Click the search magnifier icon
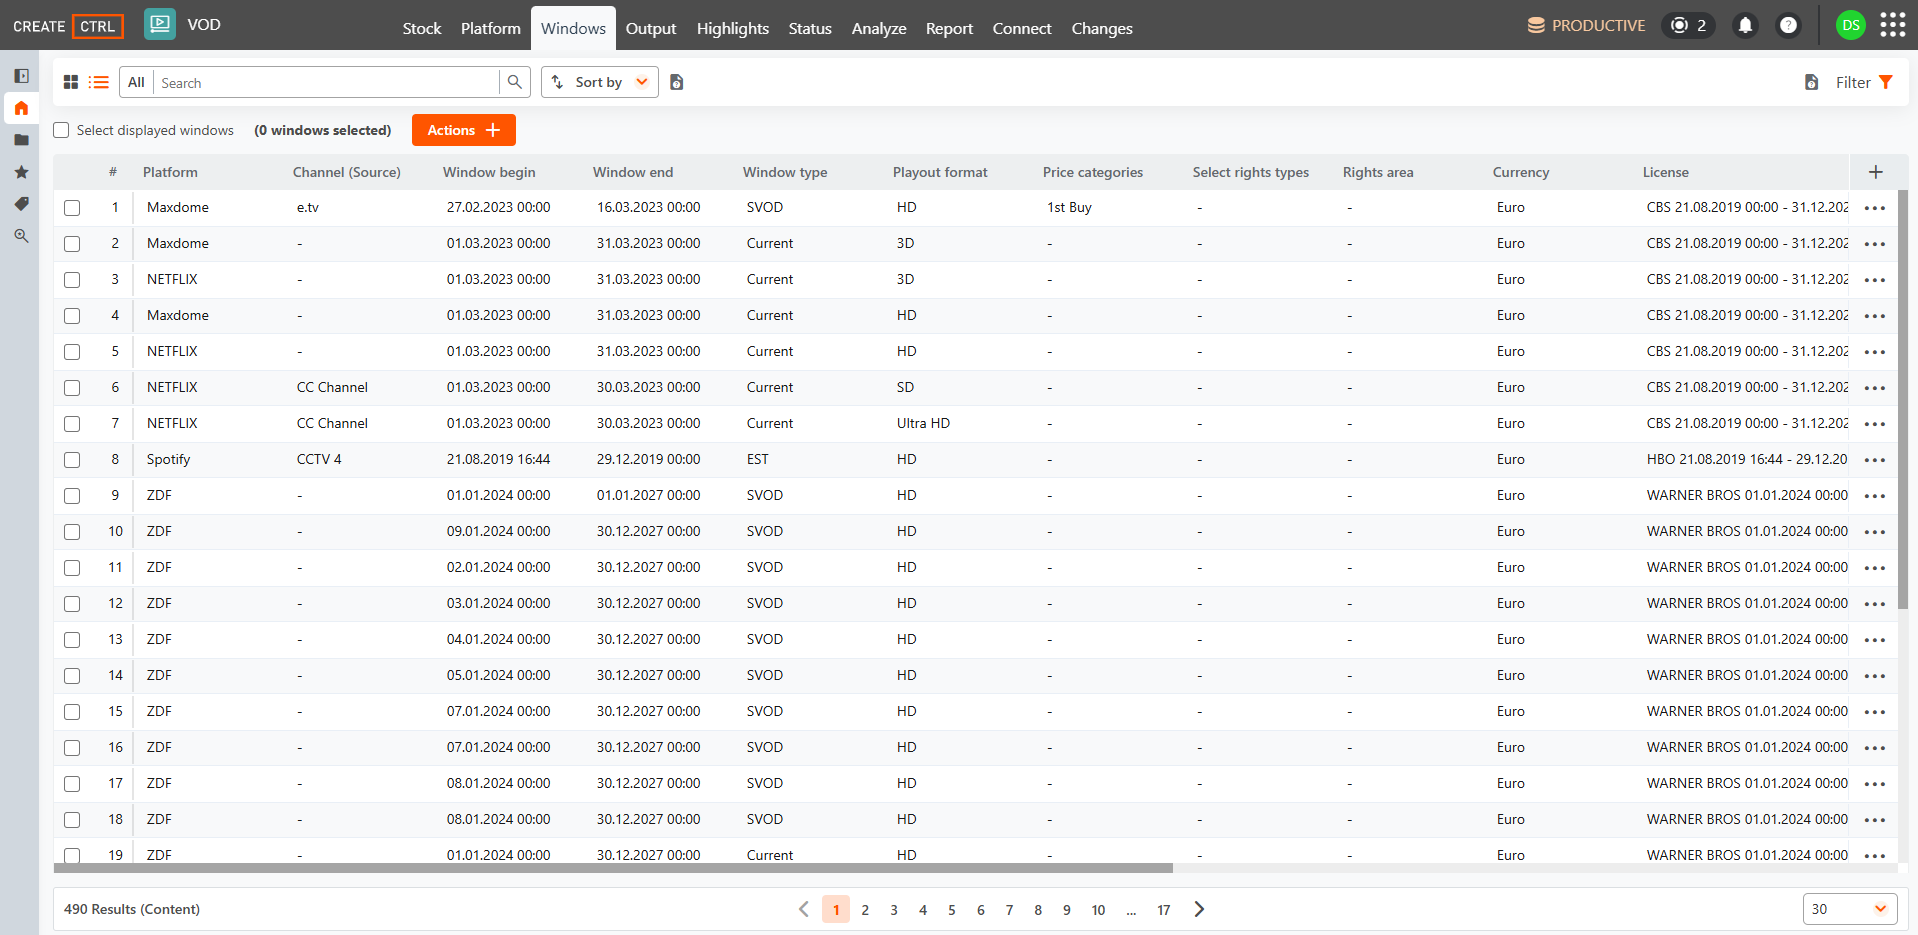Viewport: 1918px width, 935px height. [514, 82]
